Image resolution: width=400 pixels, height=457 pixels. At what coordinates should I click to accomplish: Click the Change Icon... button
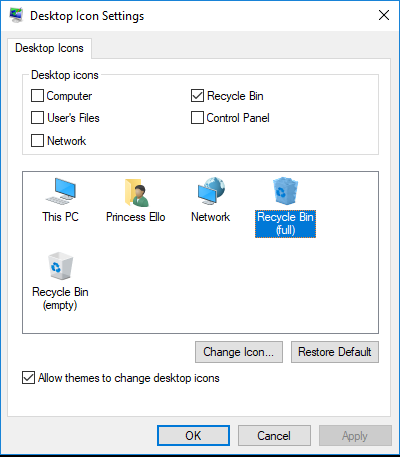click(239, 352)
